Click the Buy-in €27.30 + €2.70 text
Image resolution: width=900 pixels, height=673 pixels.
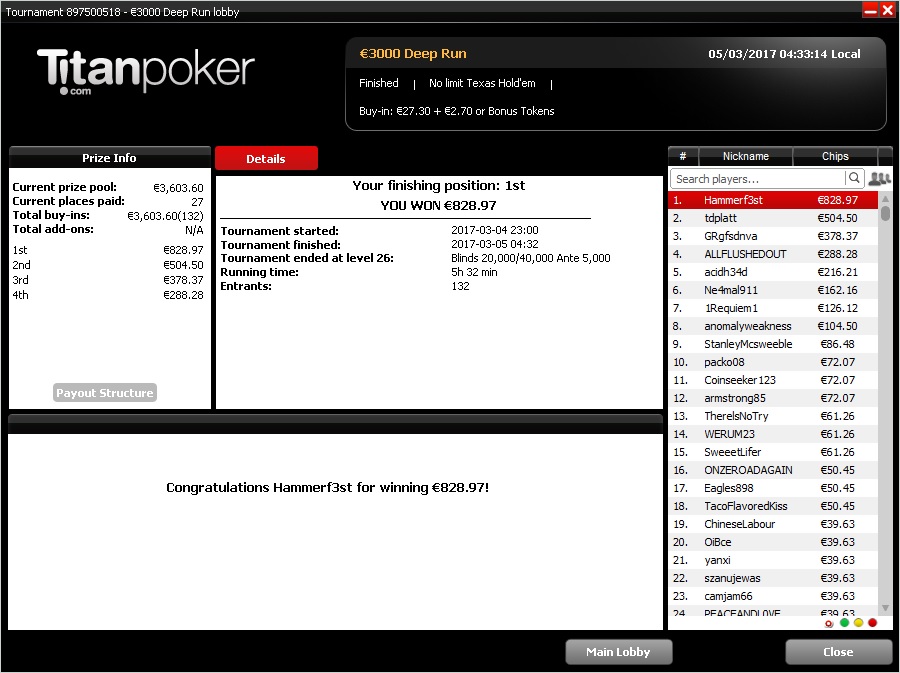click(x=457, y=111)
